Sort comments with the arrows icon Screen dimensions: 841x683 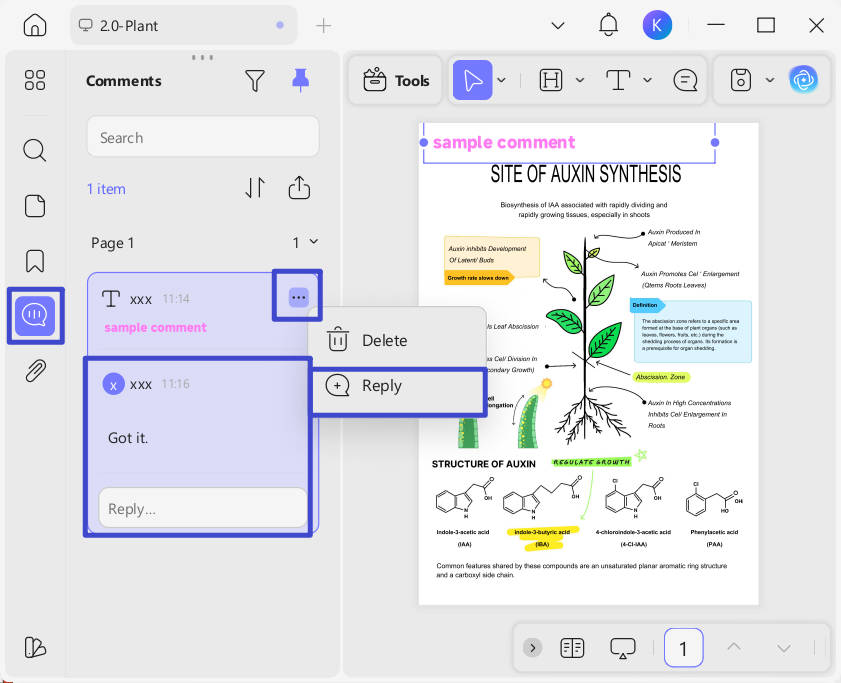point(255,188)
